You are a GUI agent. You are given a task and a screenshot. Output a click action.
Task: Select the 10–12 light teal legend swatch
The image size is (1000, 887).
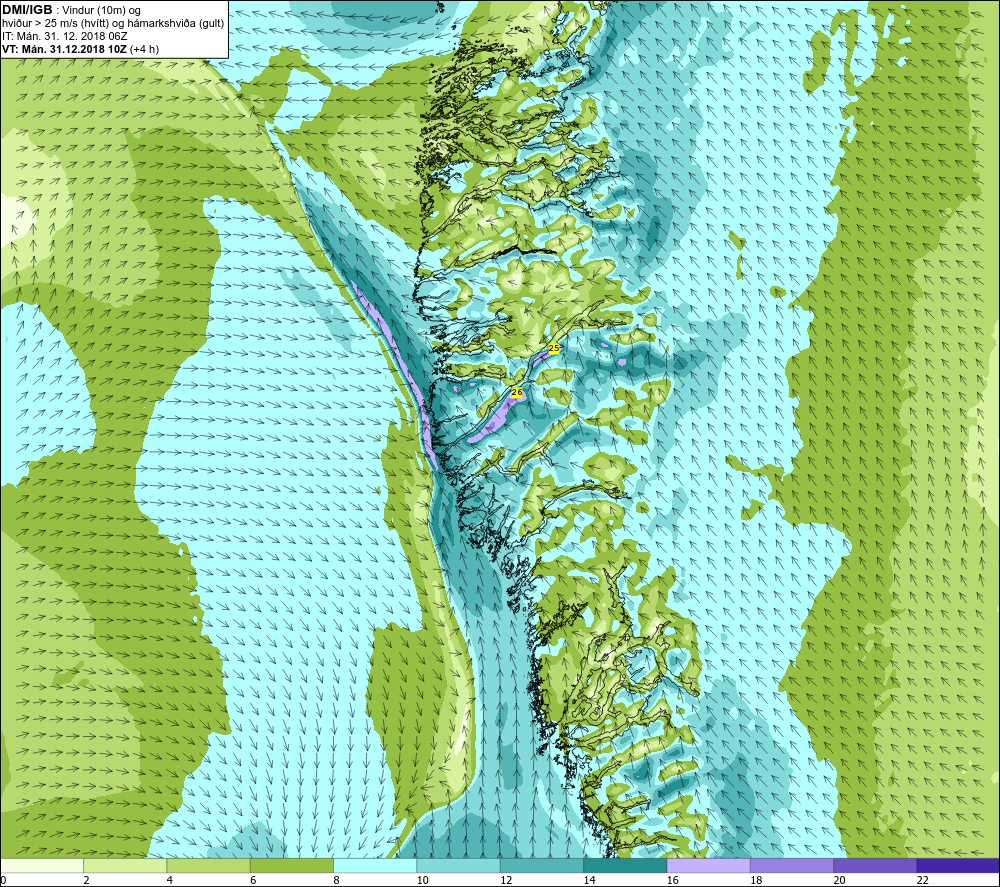click(x=459, y=866)
